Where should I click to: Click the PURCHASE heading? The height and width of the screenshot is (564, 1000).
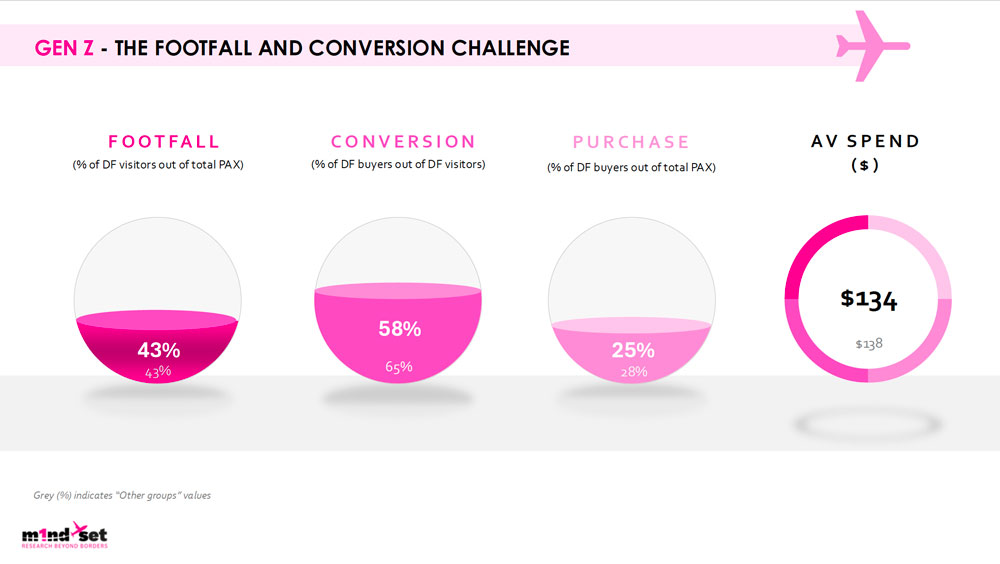tap(631, 142)
